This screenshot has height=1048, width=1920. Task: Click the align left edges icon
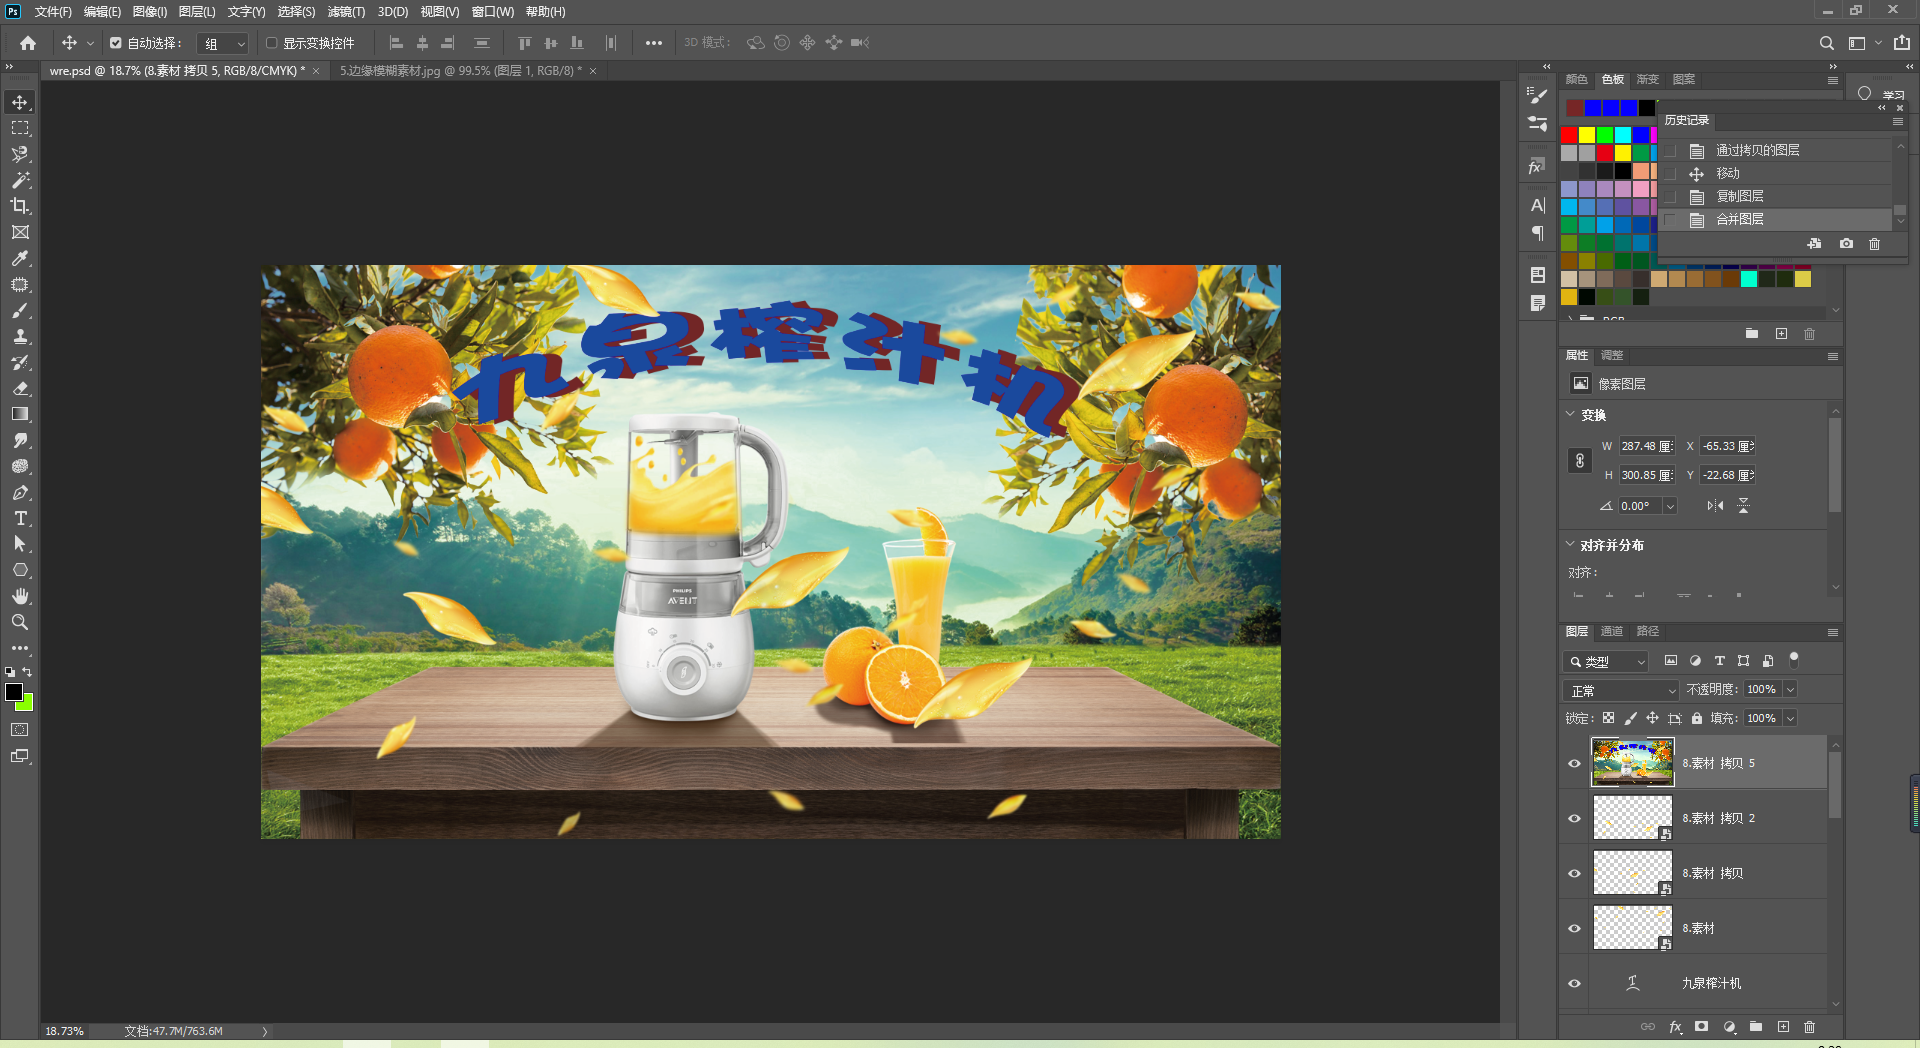click(x=396, y=43)
